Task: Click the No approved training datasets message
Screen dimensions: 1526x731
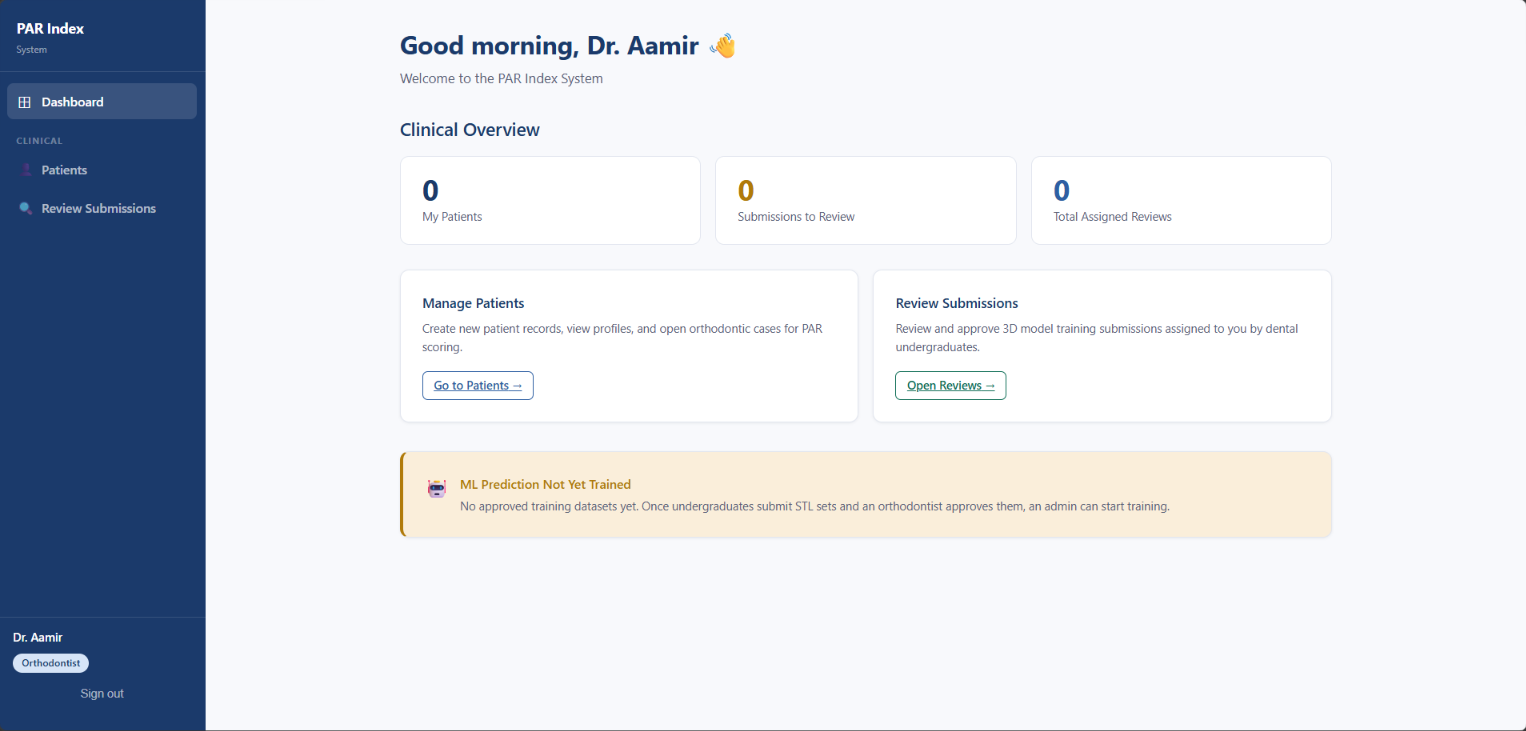Action: point(815,506)
